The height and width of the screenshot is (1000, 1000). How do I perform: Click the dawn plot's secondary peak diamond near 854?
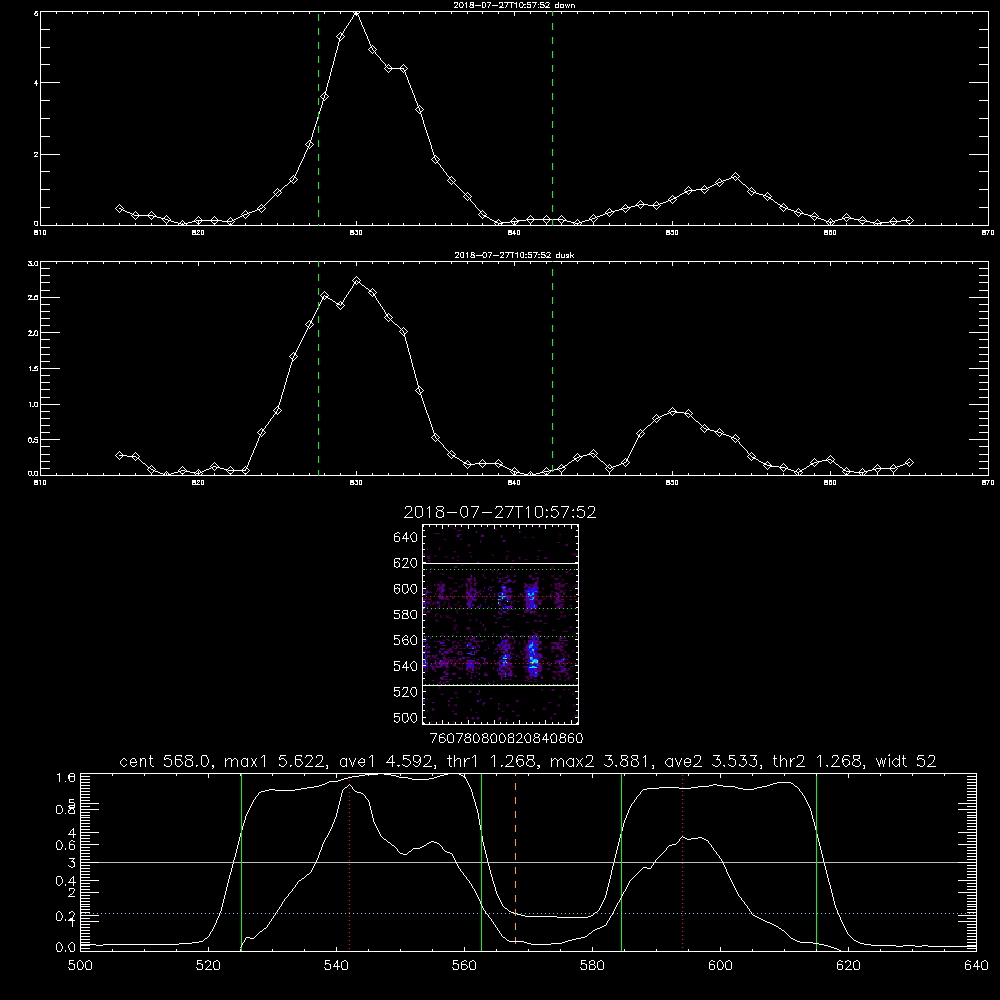click(x=735, y=176)
